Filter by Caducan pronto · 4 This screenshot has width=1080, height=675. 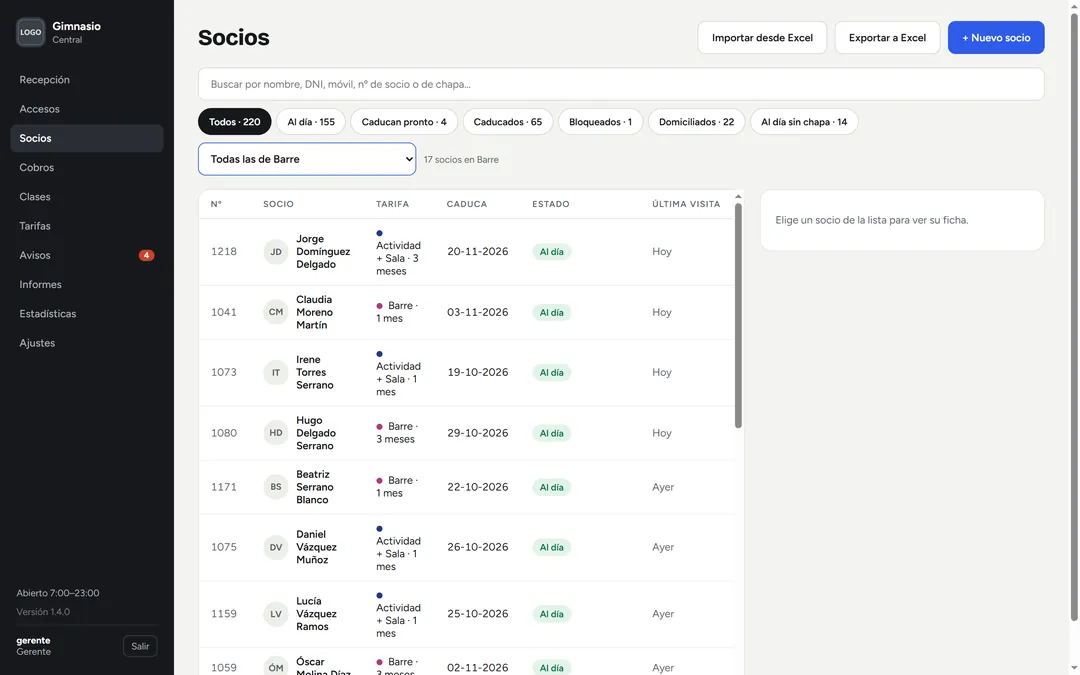click(x=404, y=122)
